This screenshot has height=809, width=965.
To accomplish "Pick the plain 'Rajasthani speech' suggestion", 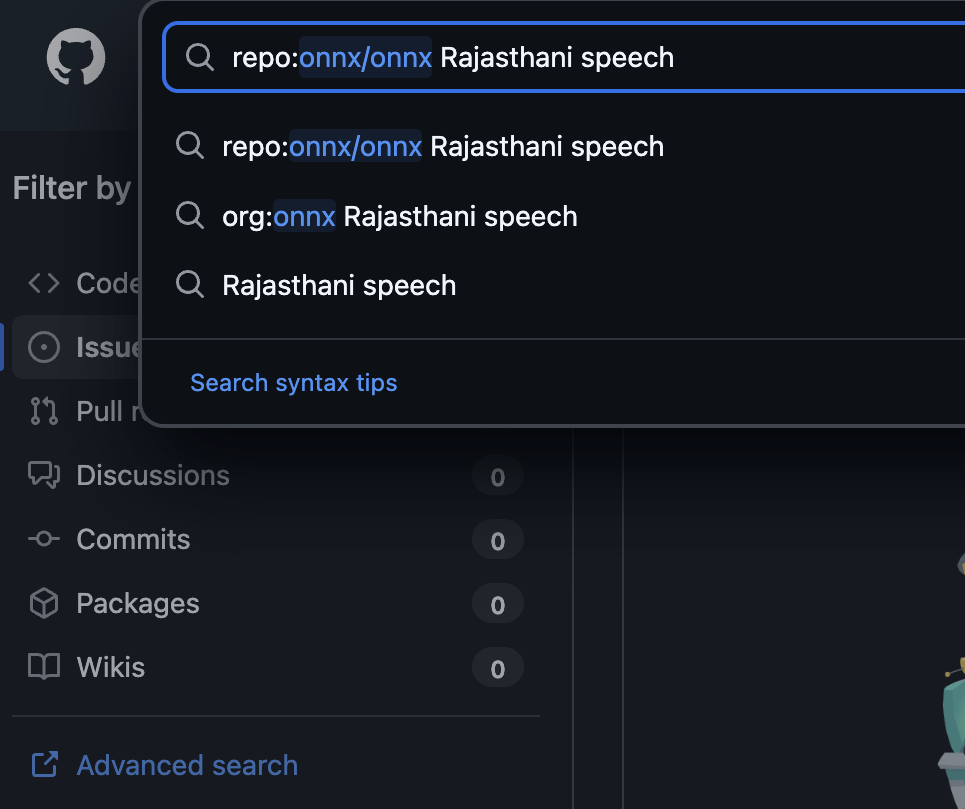I will point(339,285).
